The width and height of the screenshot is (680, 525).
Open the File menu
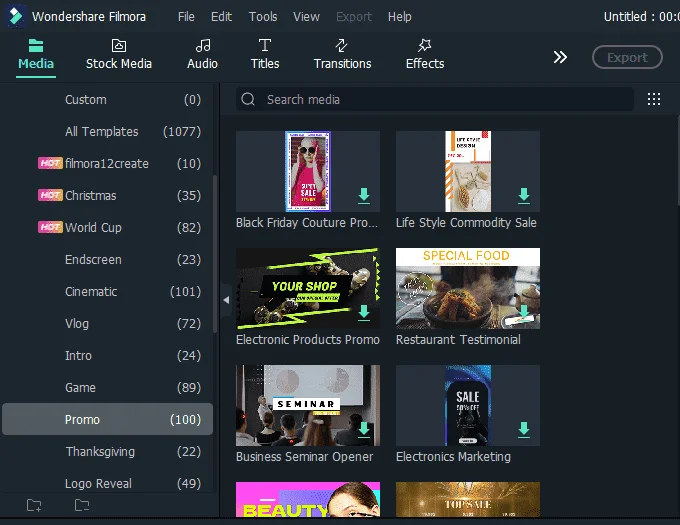pos(186,17)
